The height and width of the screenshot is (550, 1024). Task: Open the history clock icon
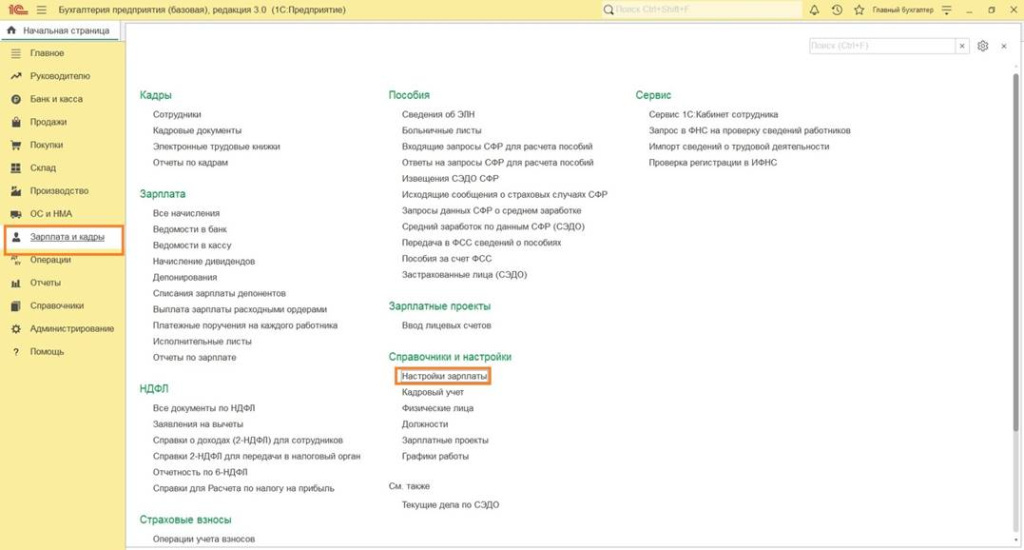click(836, 10)
